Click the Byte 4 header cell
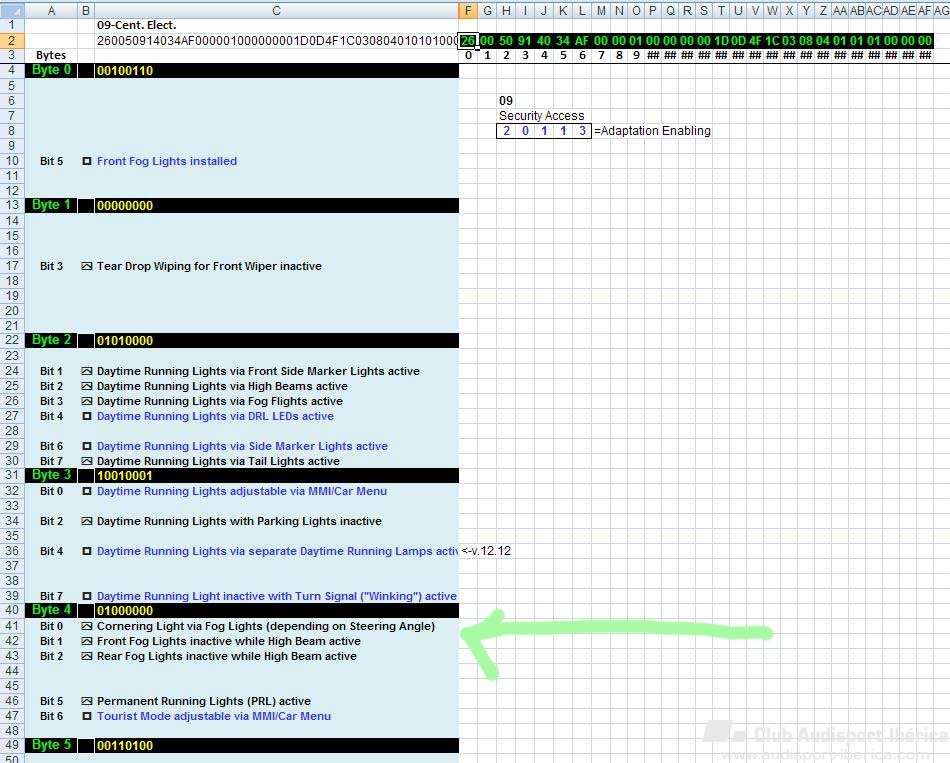Image resolution: width=950 pixels, height=763 pixels. click(51, 610)
